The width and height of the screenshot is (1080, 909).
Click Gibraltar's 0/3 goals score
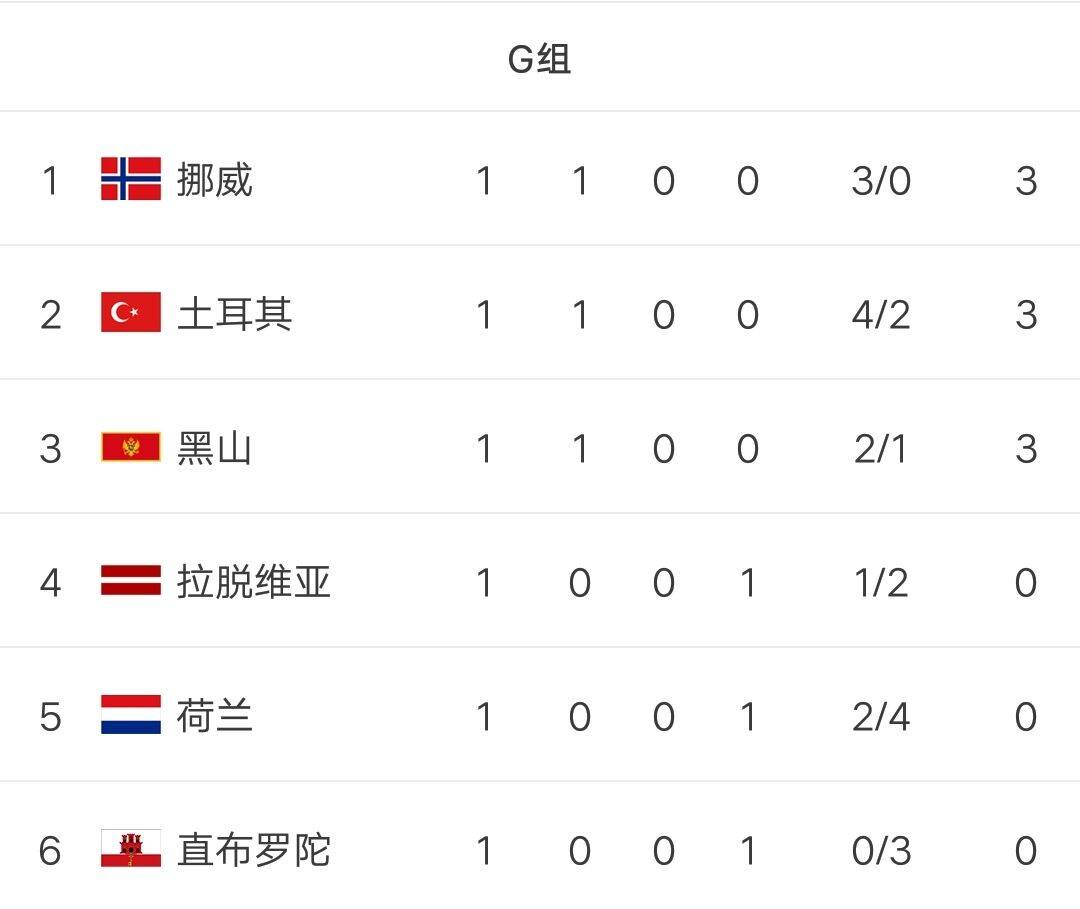point(881,850)
